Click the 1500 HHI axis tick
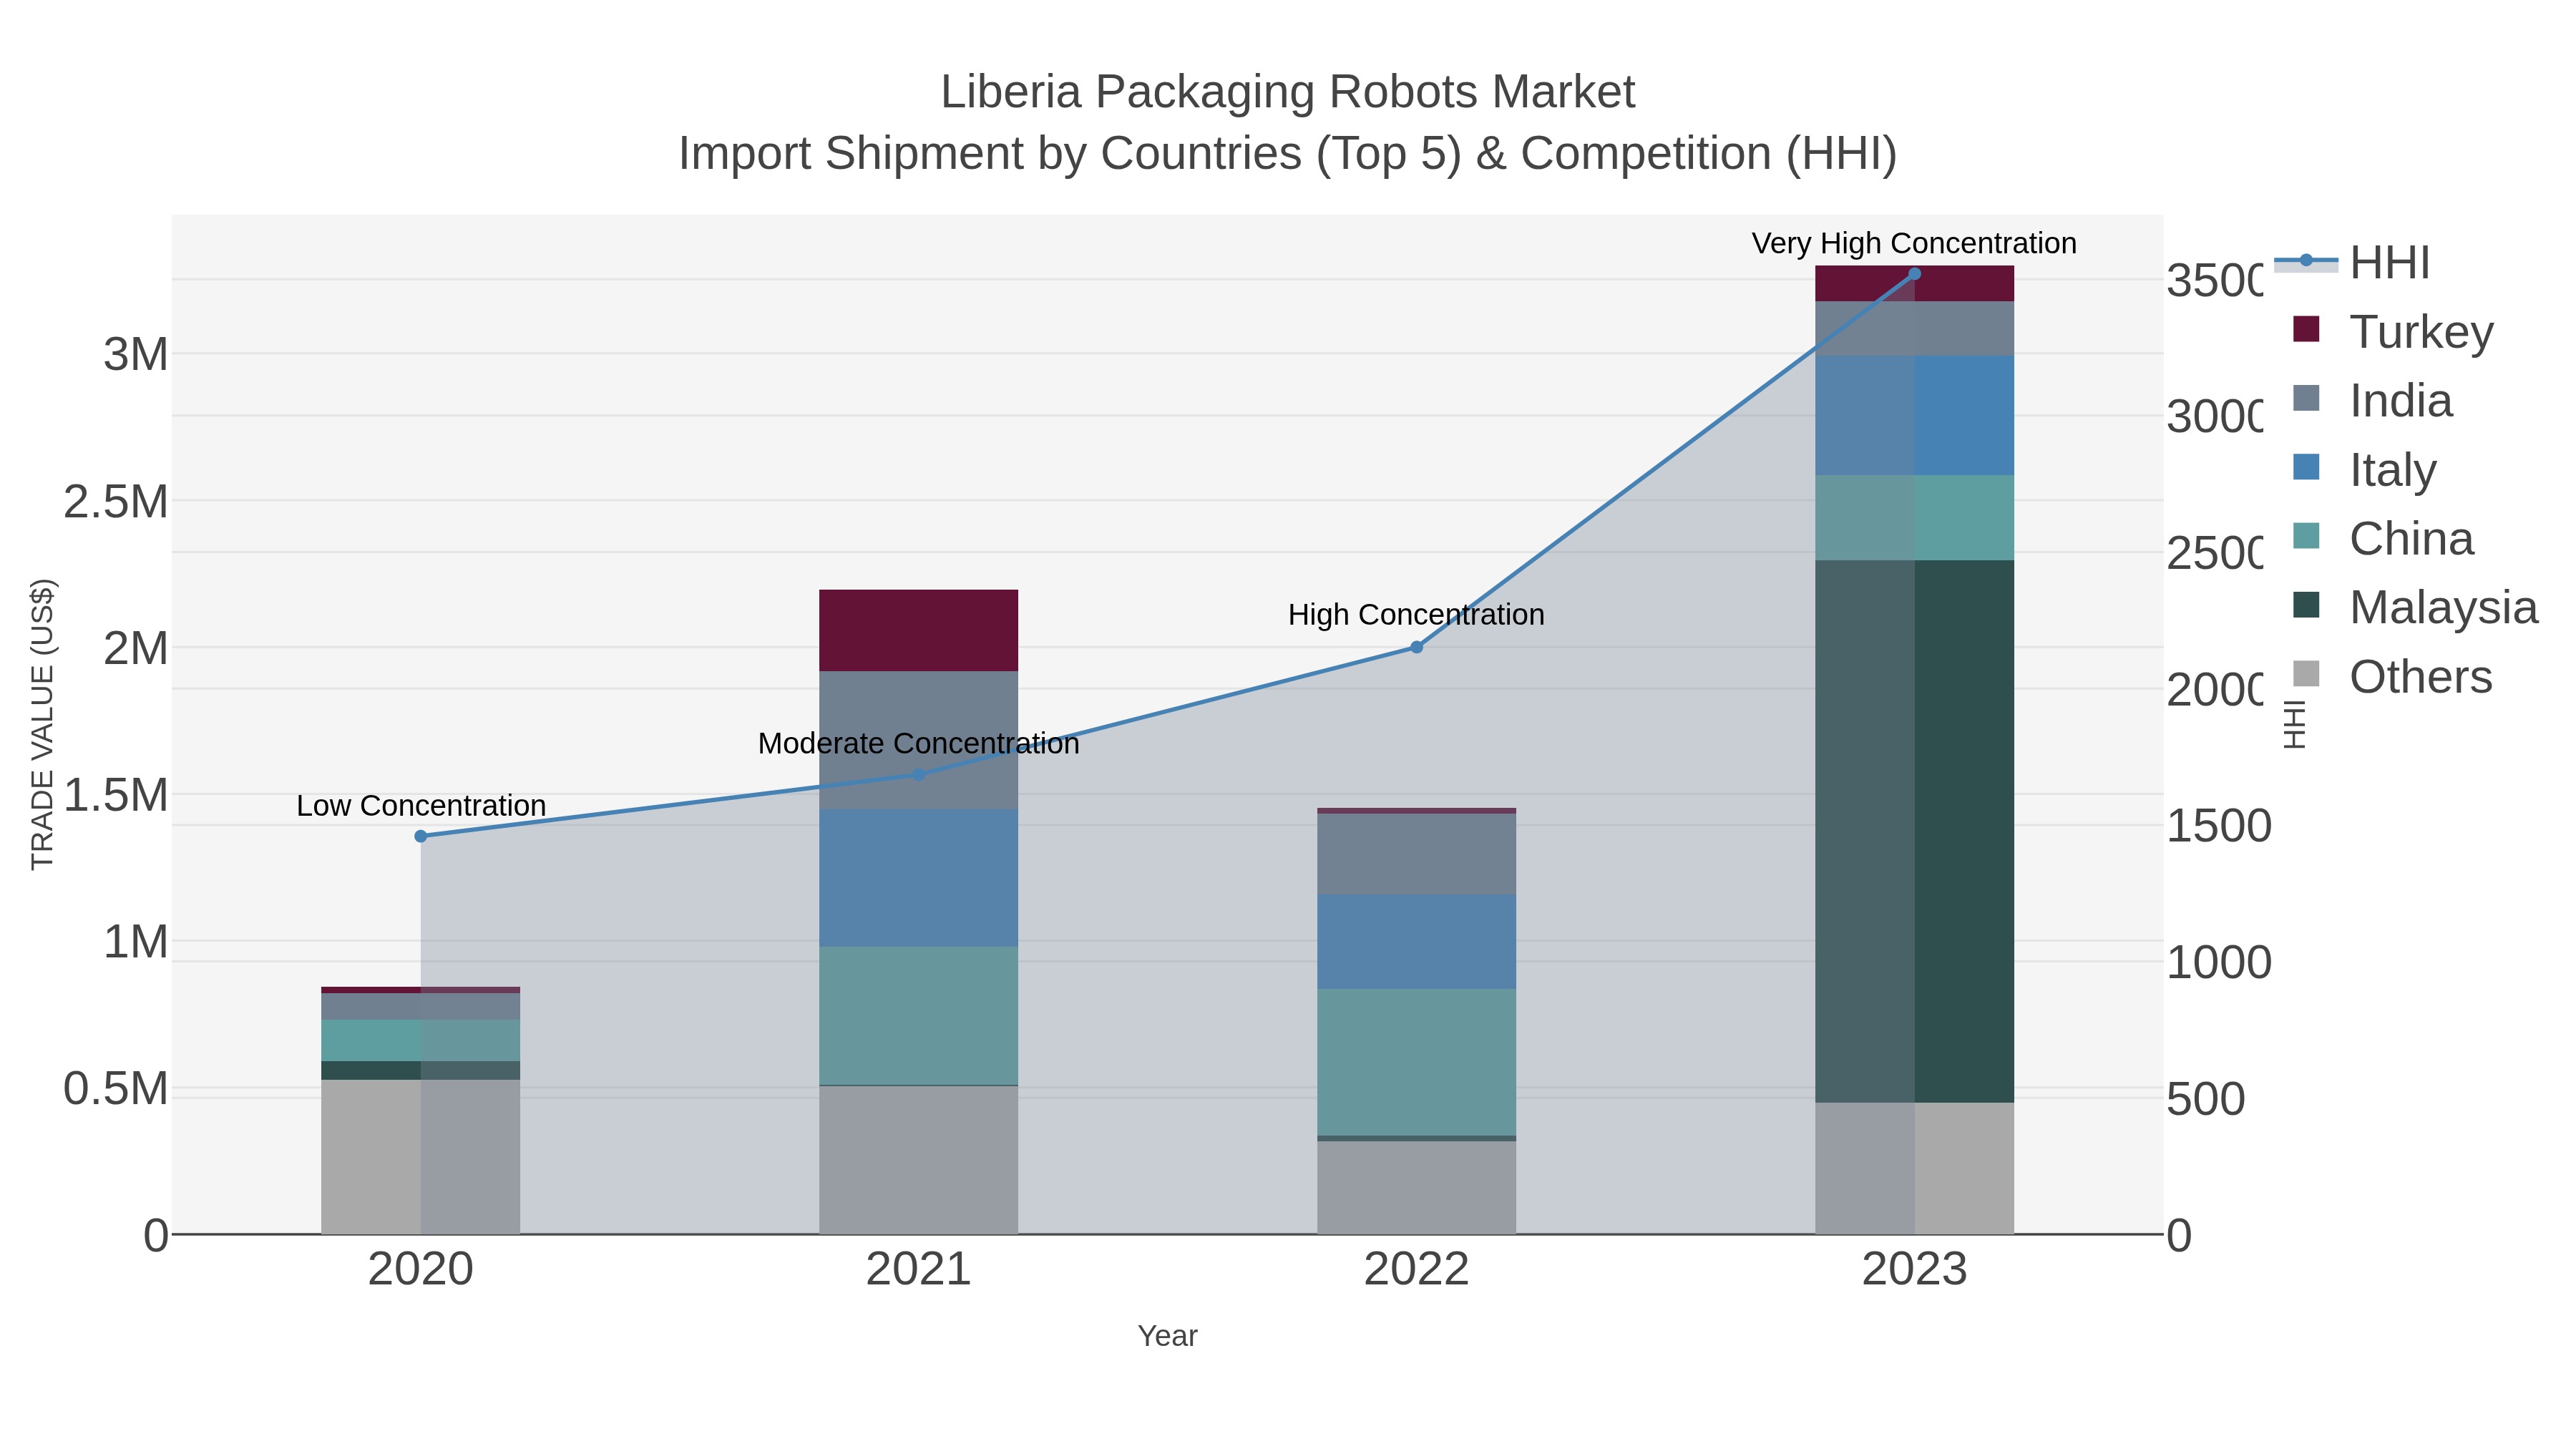This screenshot has width=2576, height=1449. 2219,826
